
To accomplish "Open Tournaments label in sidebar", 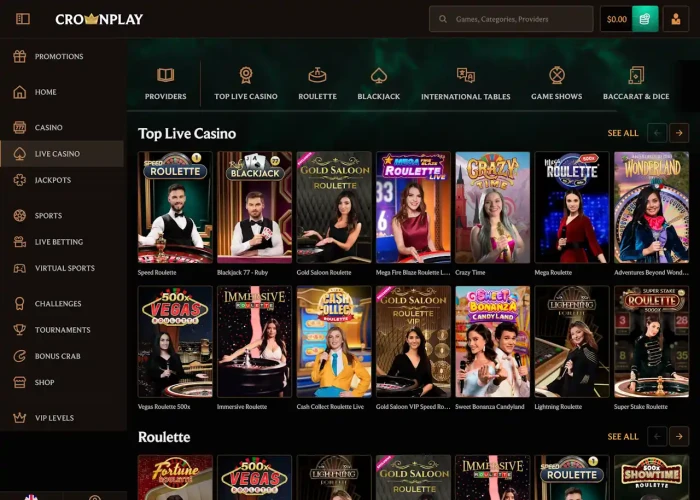I will [x=62, y=329].
